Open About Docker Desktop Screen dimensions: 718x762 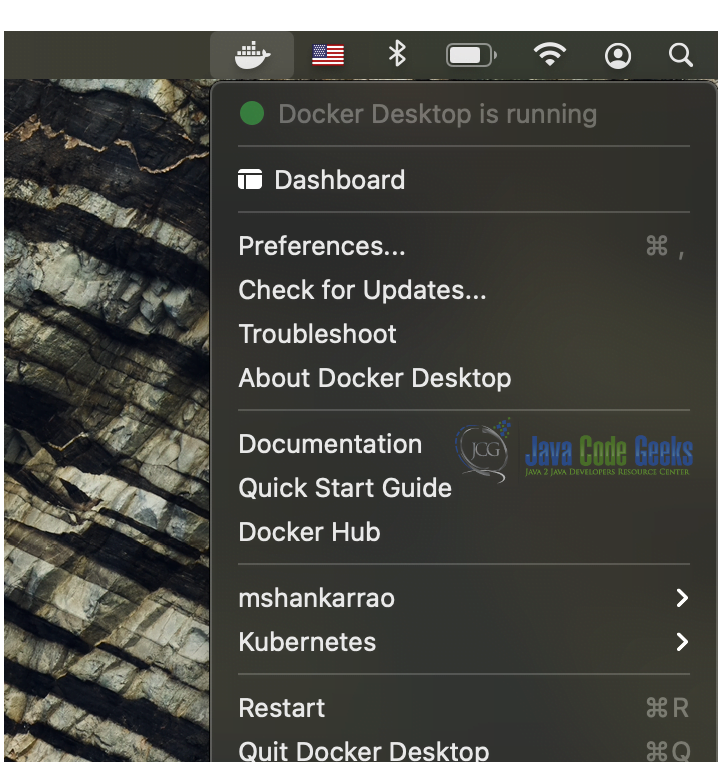[464, 378]
